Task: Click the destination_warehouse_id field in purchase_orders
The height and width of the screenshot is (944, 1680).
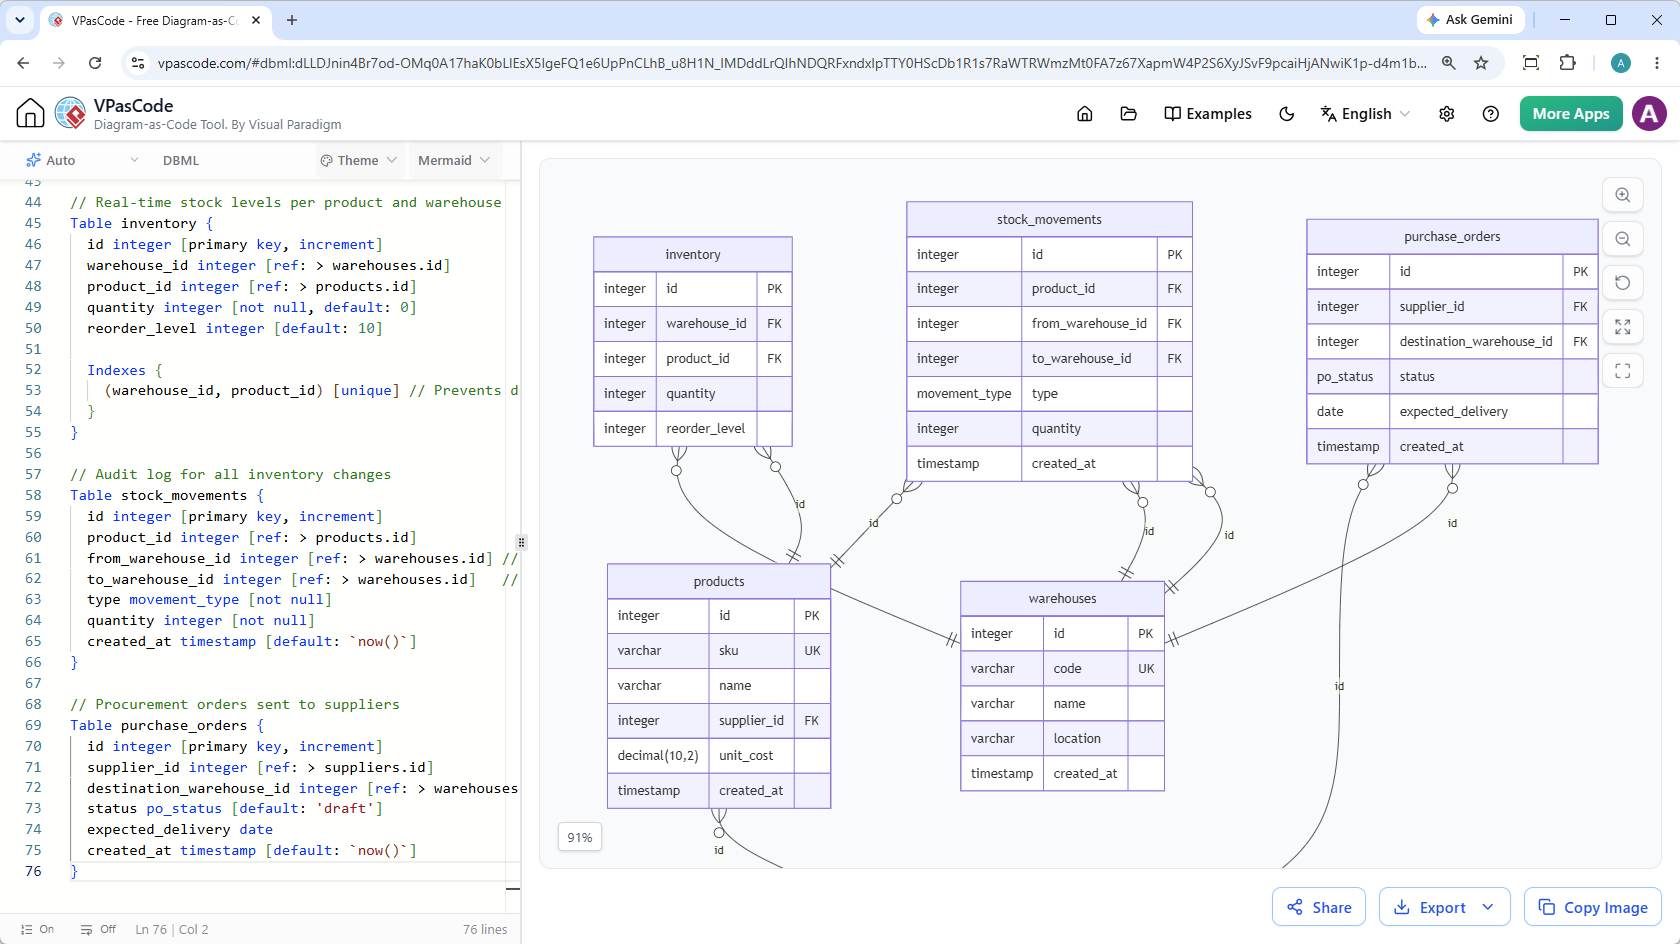Action: click(x=1476, y=341)
